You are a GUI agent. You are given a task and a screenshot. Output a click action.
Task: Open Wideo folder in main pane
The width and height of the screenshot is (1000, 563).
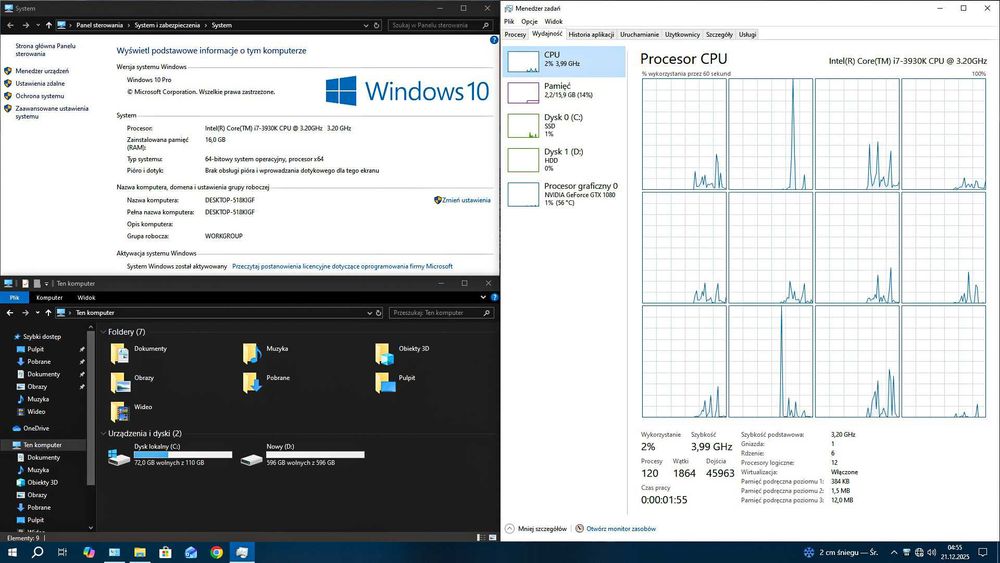click(x=131, y=411)
